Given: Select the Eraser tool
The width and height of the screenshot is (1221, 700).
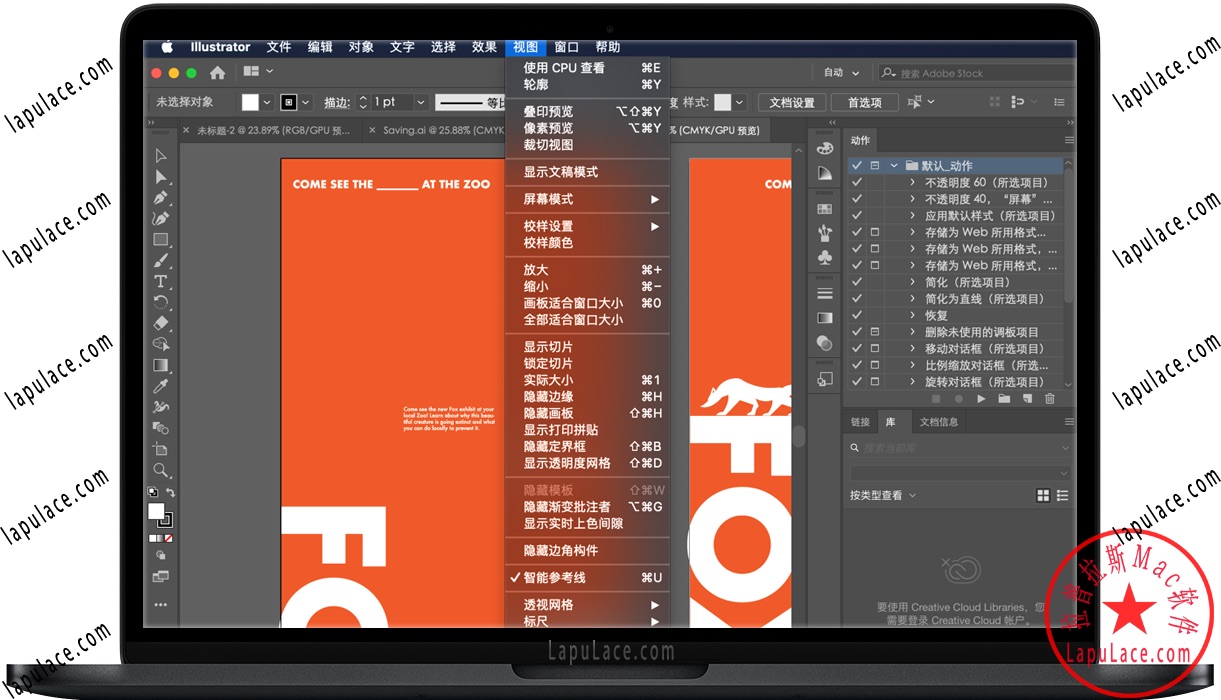Looking at the screenshot, I should tap(160, 324).
